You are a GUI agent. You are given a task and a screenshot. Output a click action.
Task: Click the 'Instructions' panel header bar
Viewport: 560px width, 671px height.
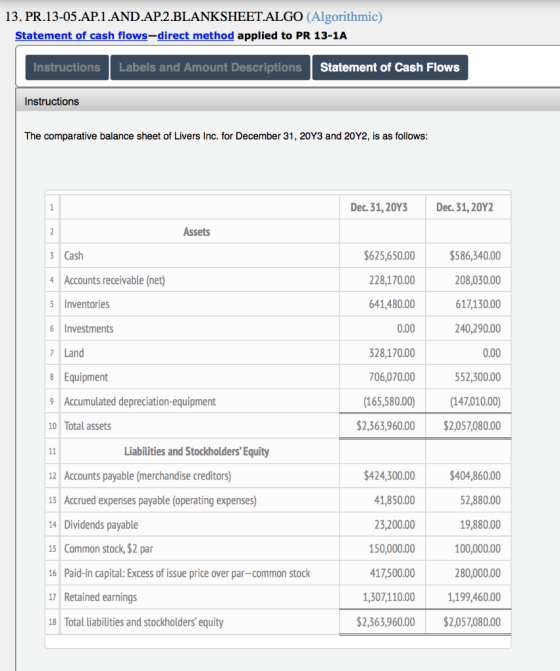point(288,101)
